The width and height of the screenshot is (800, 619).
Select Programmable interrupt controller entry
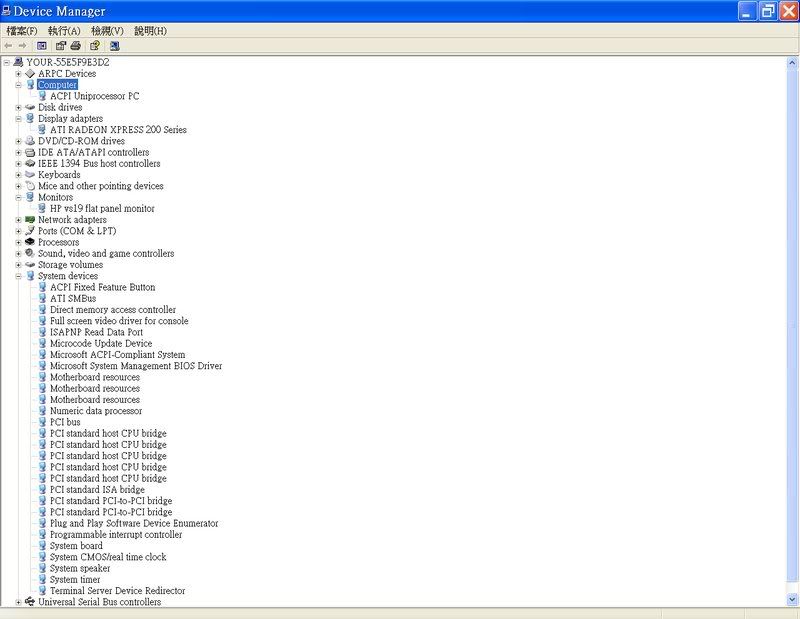116,534
